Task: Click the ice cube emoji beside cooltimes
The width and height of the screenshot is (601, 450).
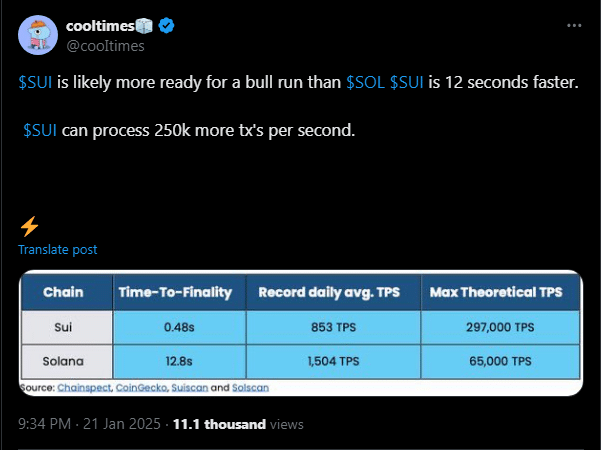Action: coord(144,26)
